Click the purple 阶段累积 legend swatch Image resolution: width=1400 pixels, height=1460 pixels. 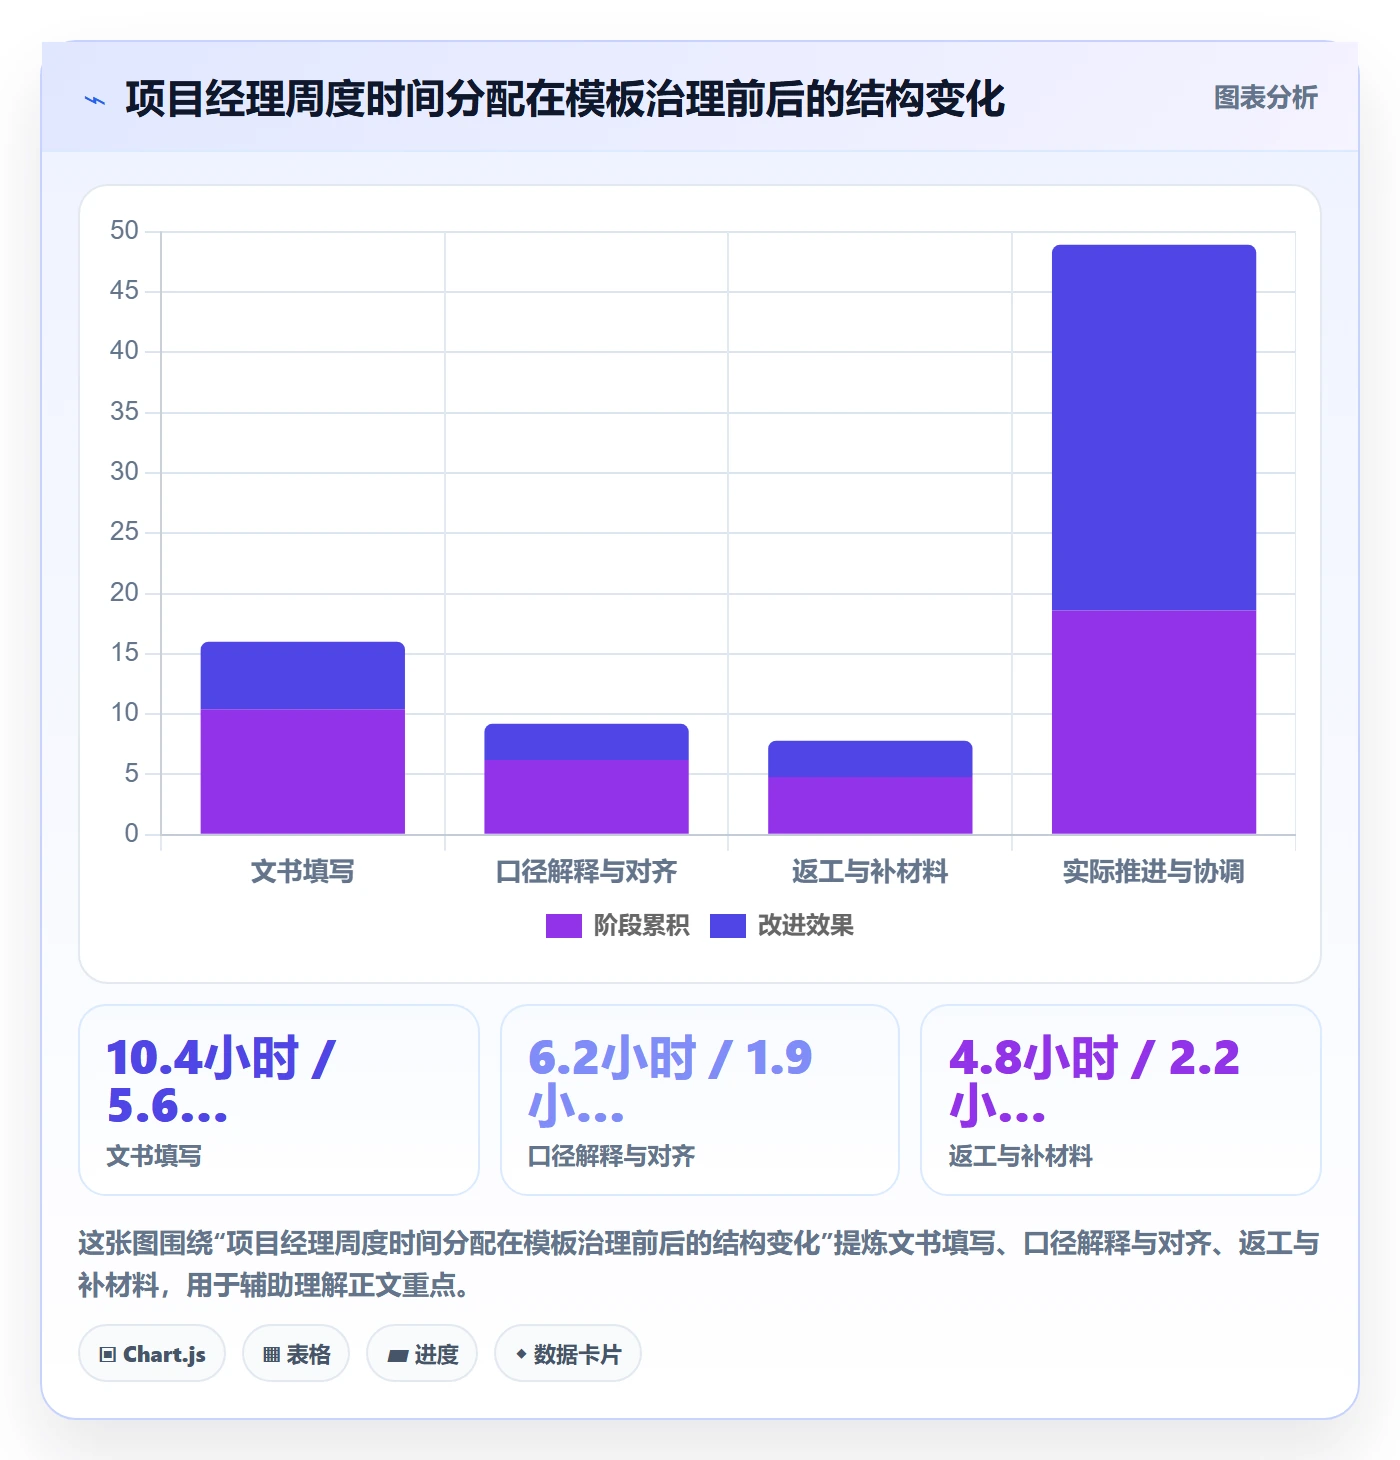tap(563, 926)
